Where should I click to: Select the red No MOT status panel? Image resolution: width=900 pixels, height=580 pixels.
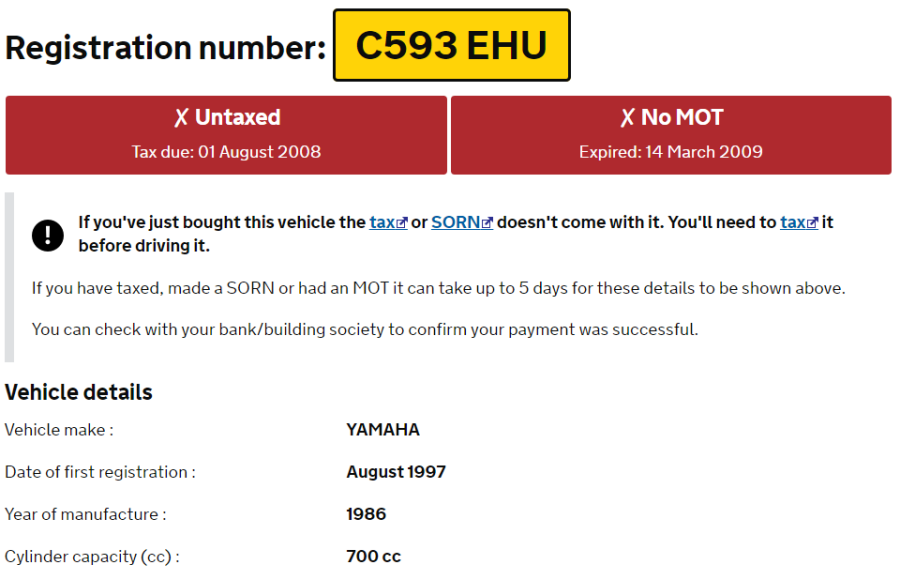[x=671, y=135]
